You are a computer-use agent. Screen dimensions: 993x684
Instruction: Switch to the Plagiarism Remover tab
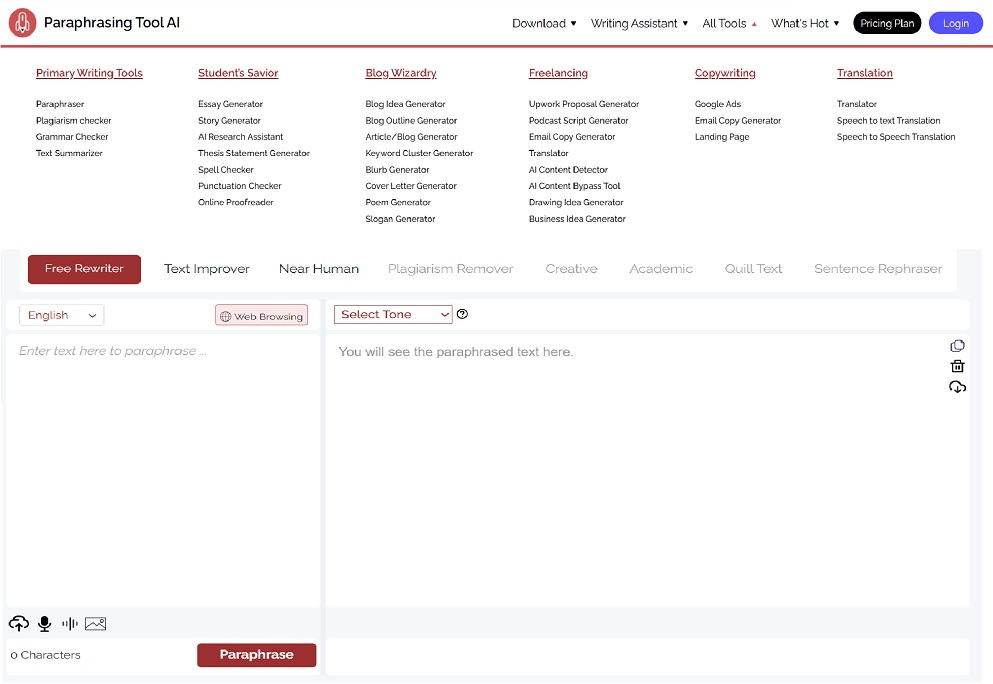[450, 269]
